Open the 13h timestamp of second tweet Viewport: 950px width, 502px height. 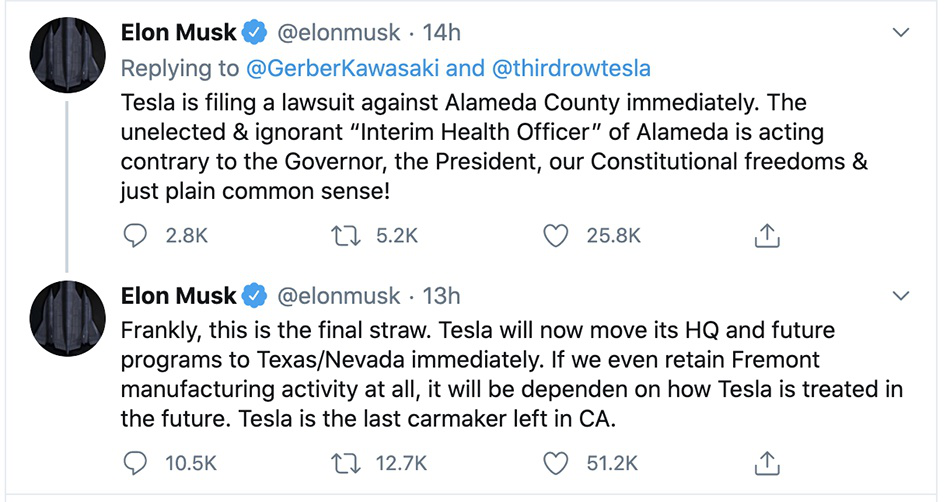click(441, 296)
